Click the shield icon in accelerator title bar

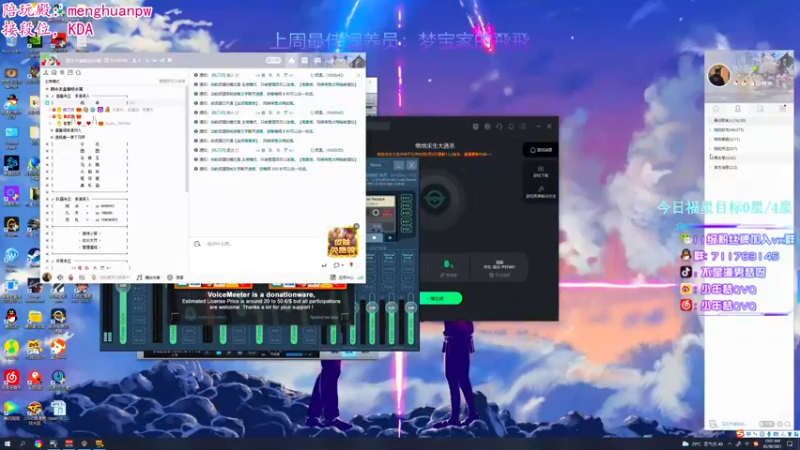476,126
